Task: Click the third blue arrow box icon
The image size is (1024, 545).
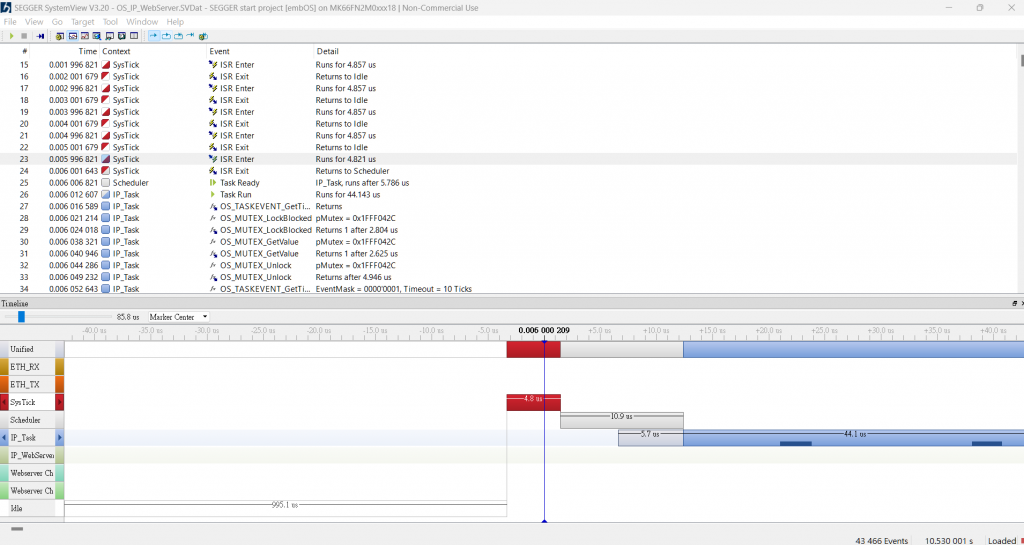Action: [x=178, y=36]
